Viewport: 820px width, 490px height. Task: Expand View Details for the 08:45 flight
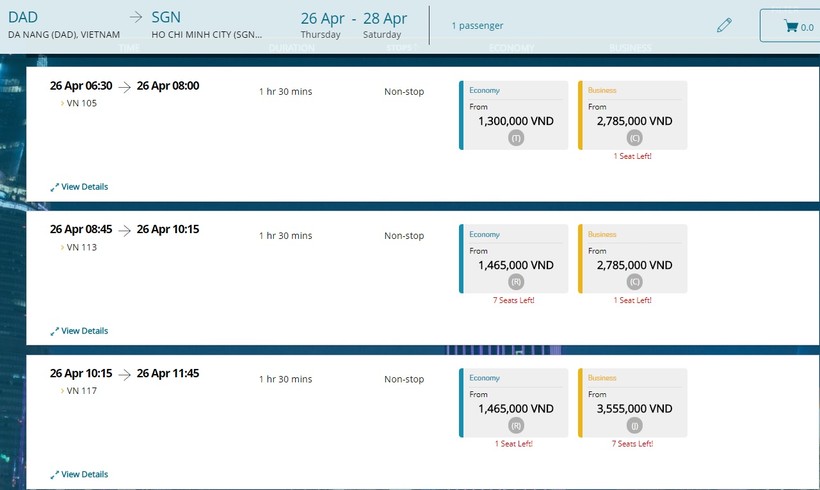tap(80, 331)
